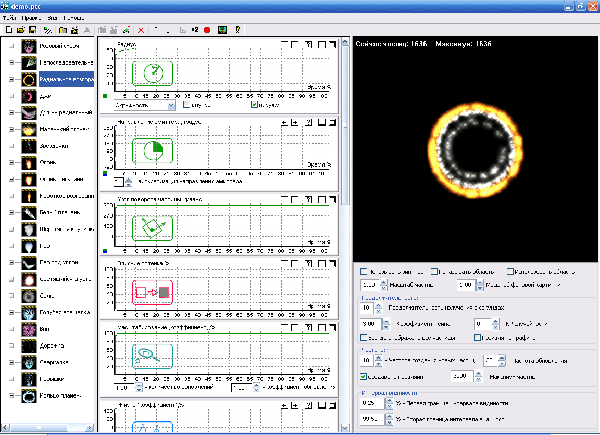Click the red X delete toolbar icon

click(x=141, y=30)
